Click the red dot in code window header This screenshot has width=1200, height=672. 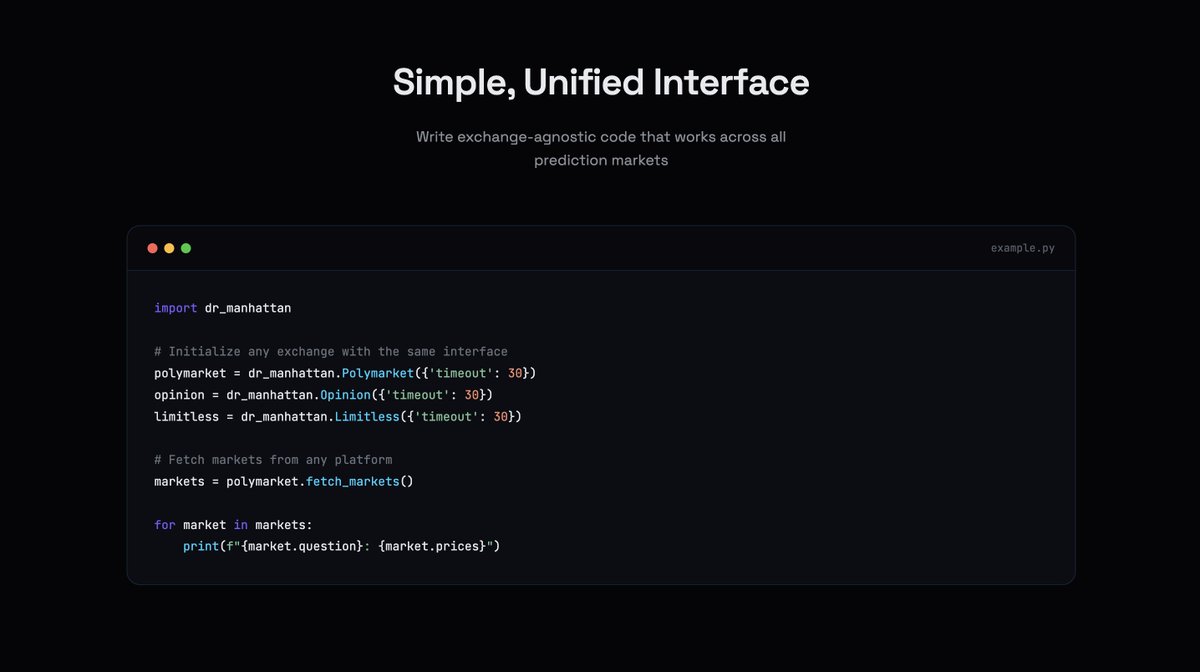tap(153, 248)
